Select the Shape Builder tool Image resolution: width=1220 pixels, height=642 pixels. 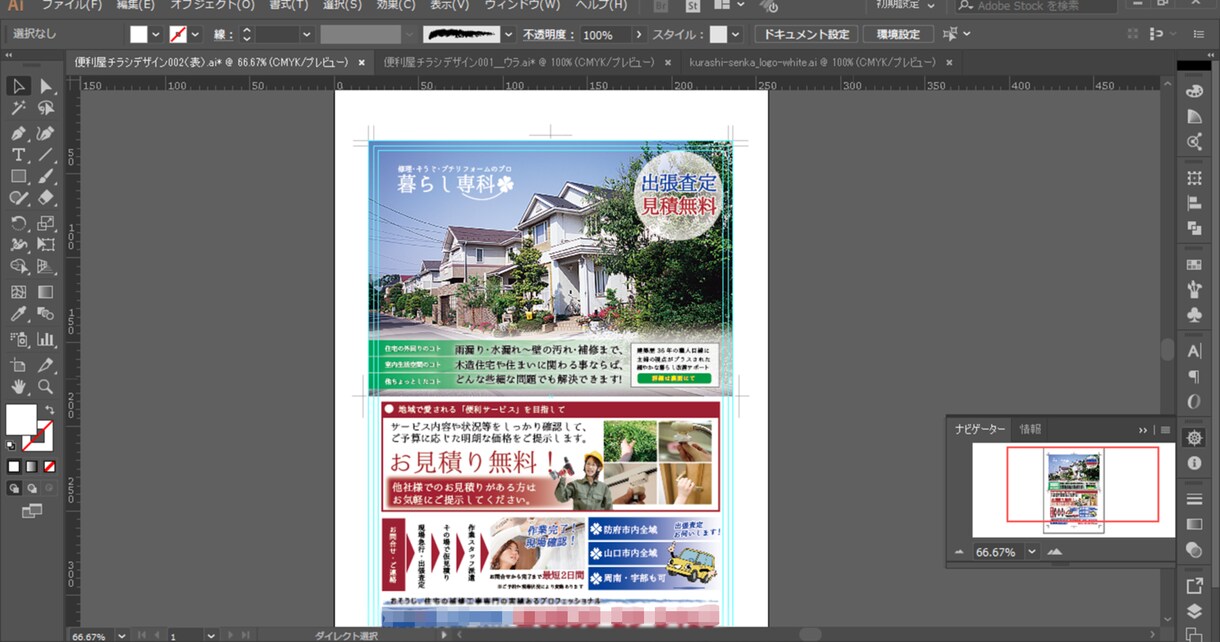point(18,267)
